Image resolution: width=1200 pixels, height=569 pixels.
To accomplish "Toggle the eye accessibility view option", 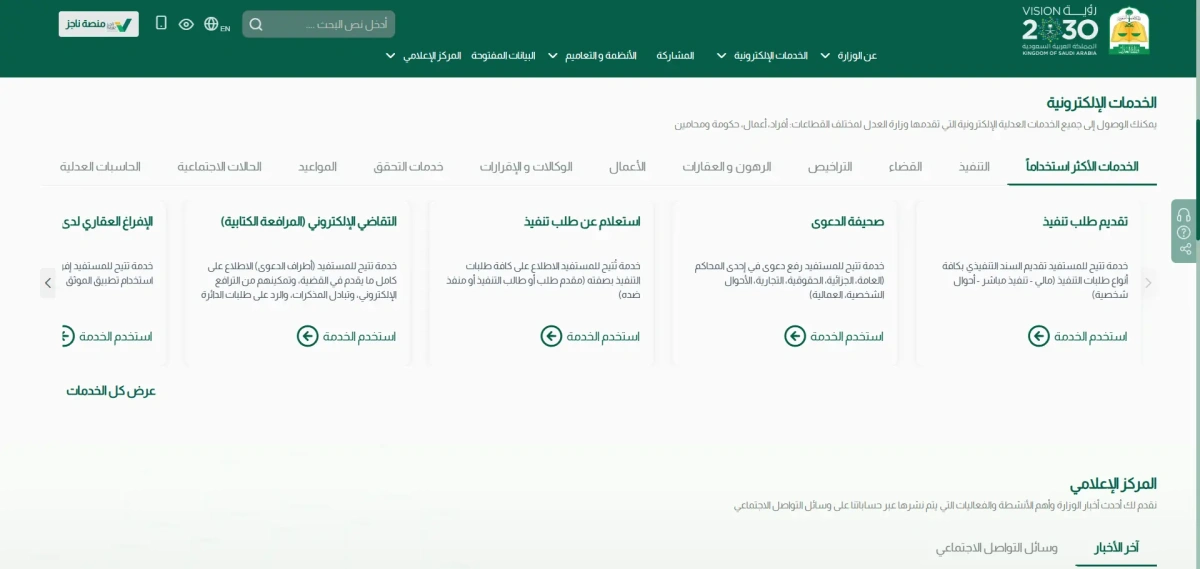I will click(186, 24).
